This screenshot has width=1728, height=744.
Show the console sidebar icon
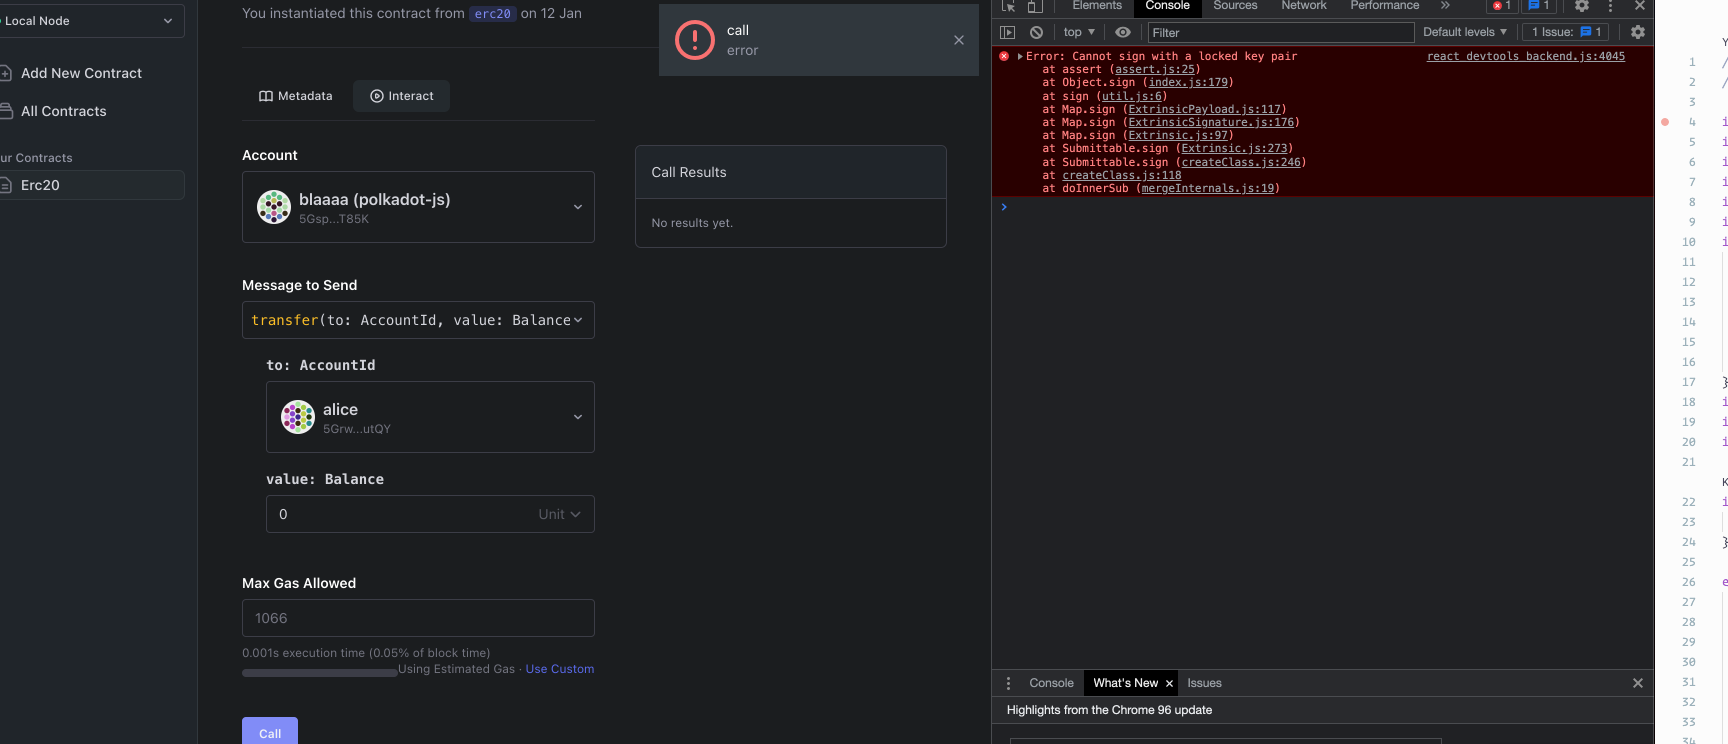point(1008,32)
